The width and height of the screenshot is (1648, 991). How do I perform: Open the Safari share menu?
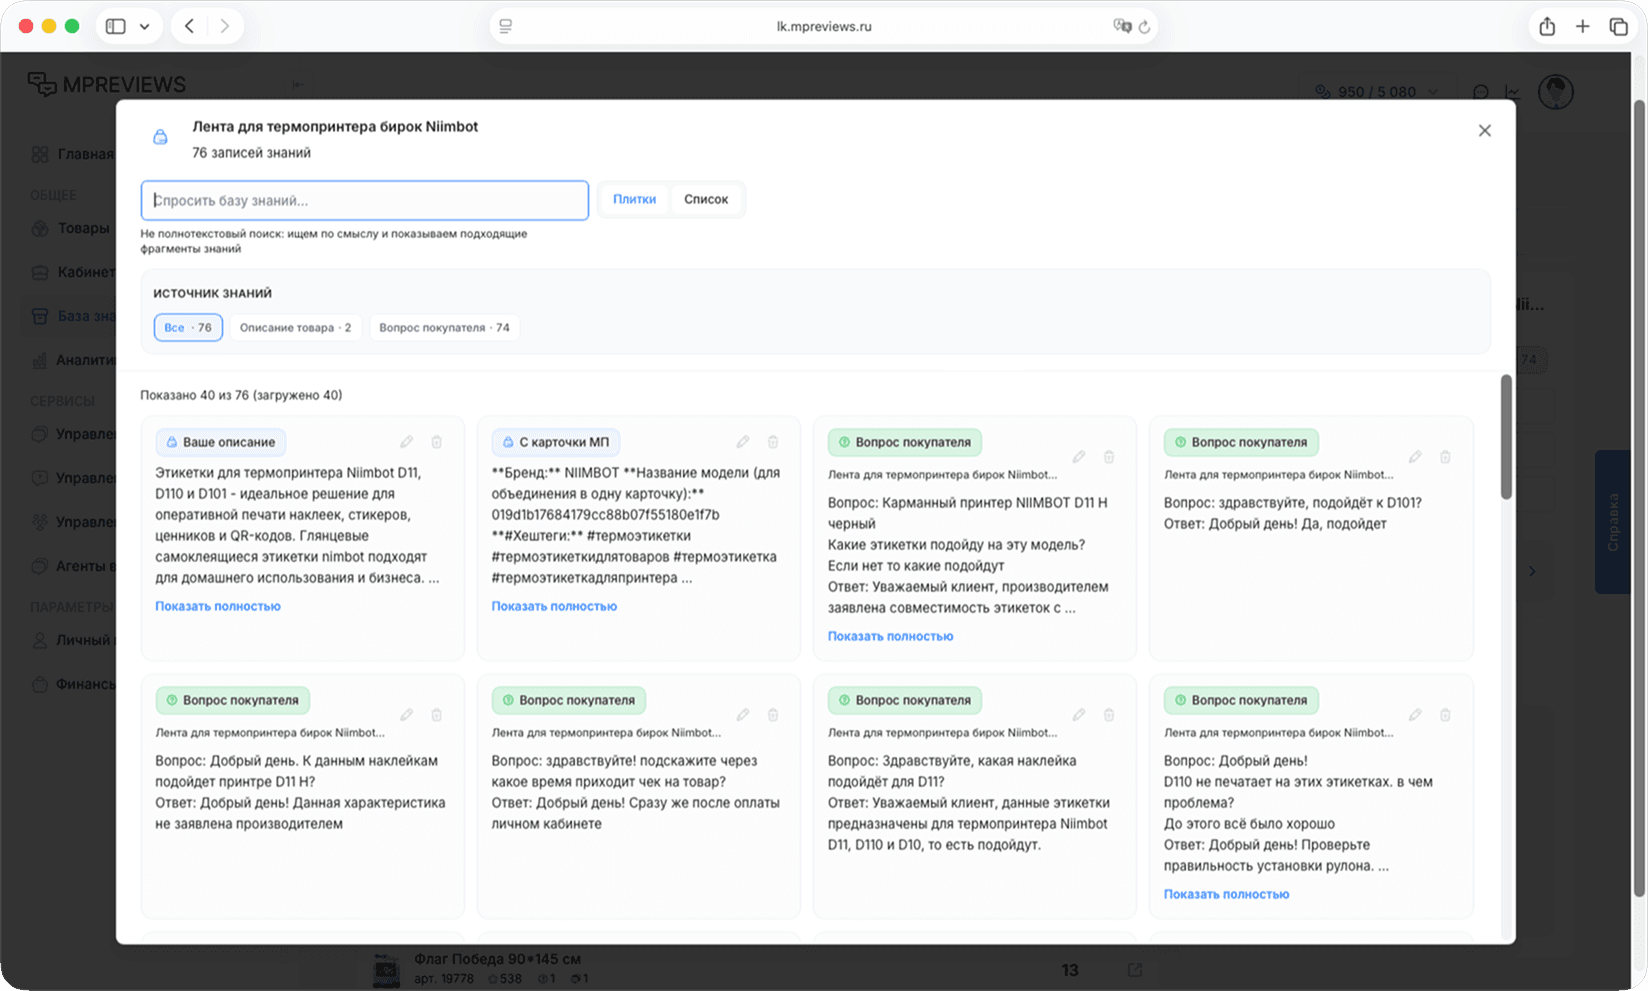[x=1547, y=27]
